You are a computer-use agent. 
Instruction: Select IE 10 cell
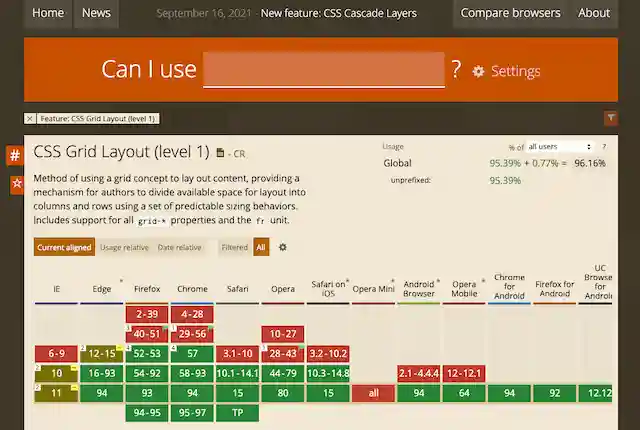pos(56,373)
